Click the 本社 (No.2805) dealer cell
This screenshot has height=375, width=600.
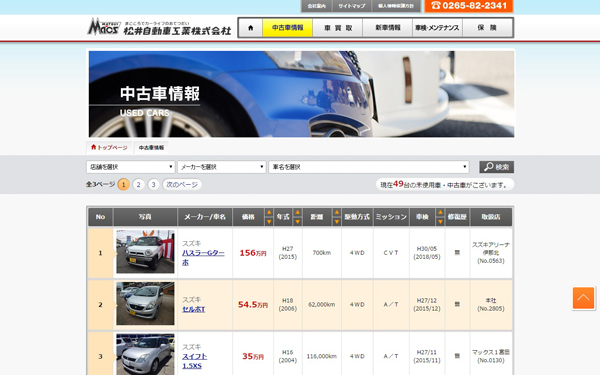491,305
